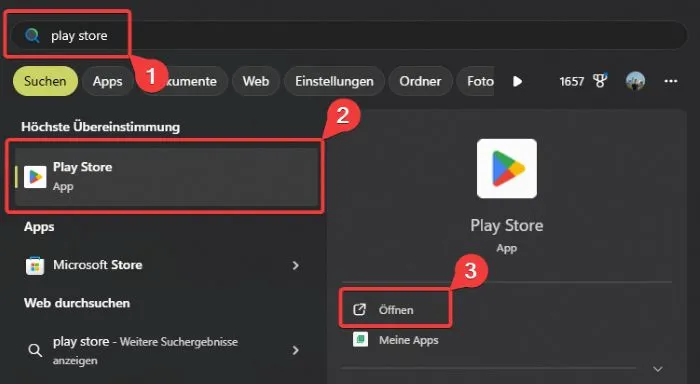Image resolution: width=700 pixels, height=384 pixels.
Task: Select the partially visible Fotos filter tab
Action: [x=475, y=81]
